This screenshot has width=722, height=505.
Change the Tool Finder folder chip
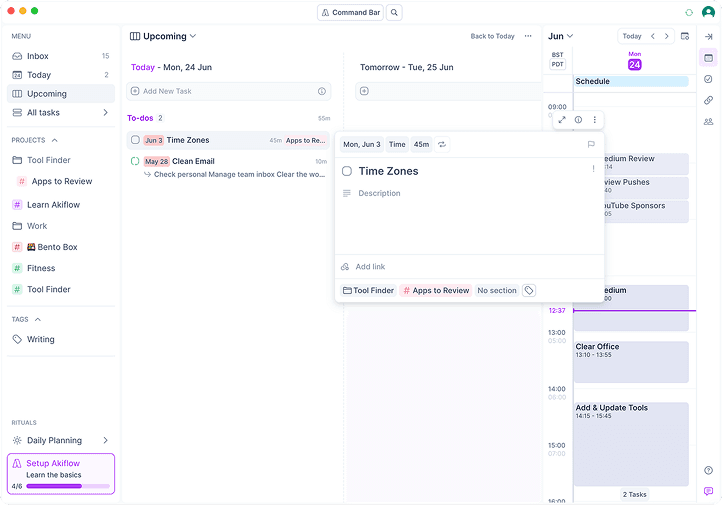click(x=368, y=290)
